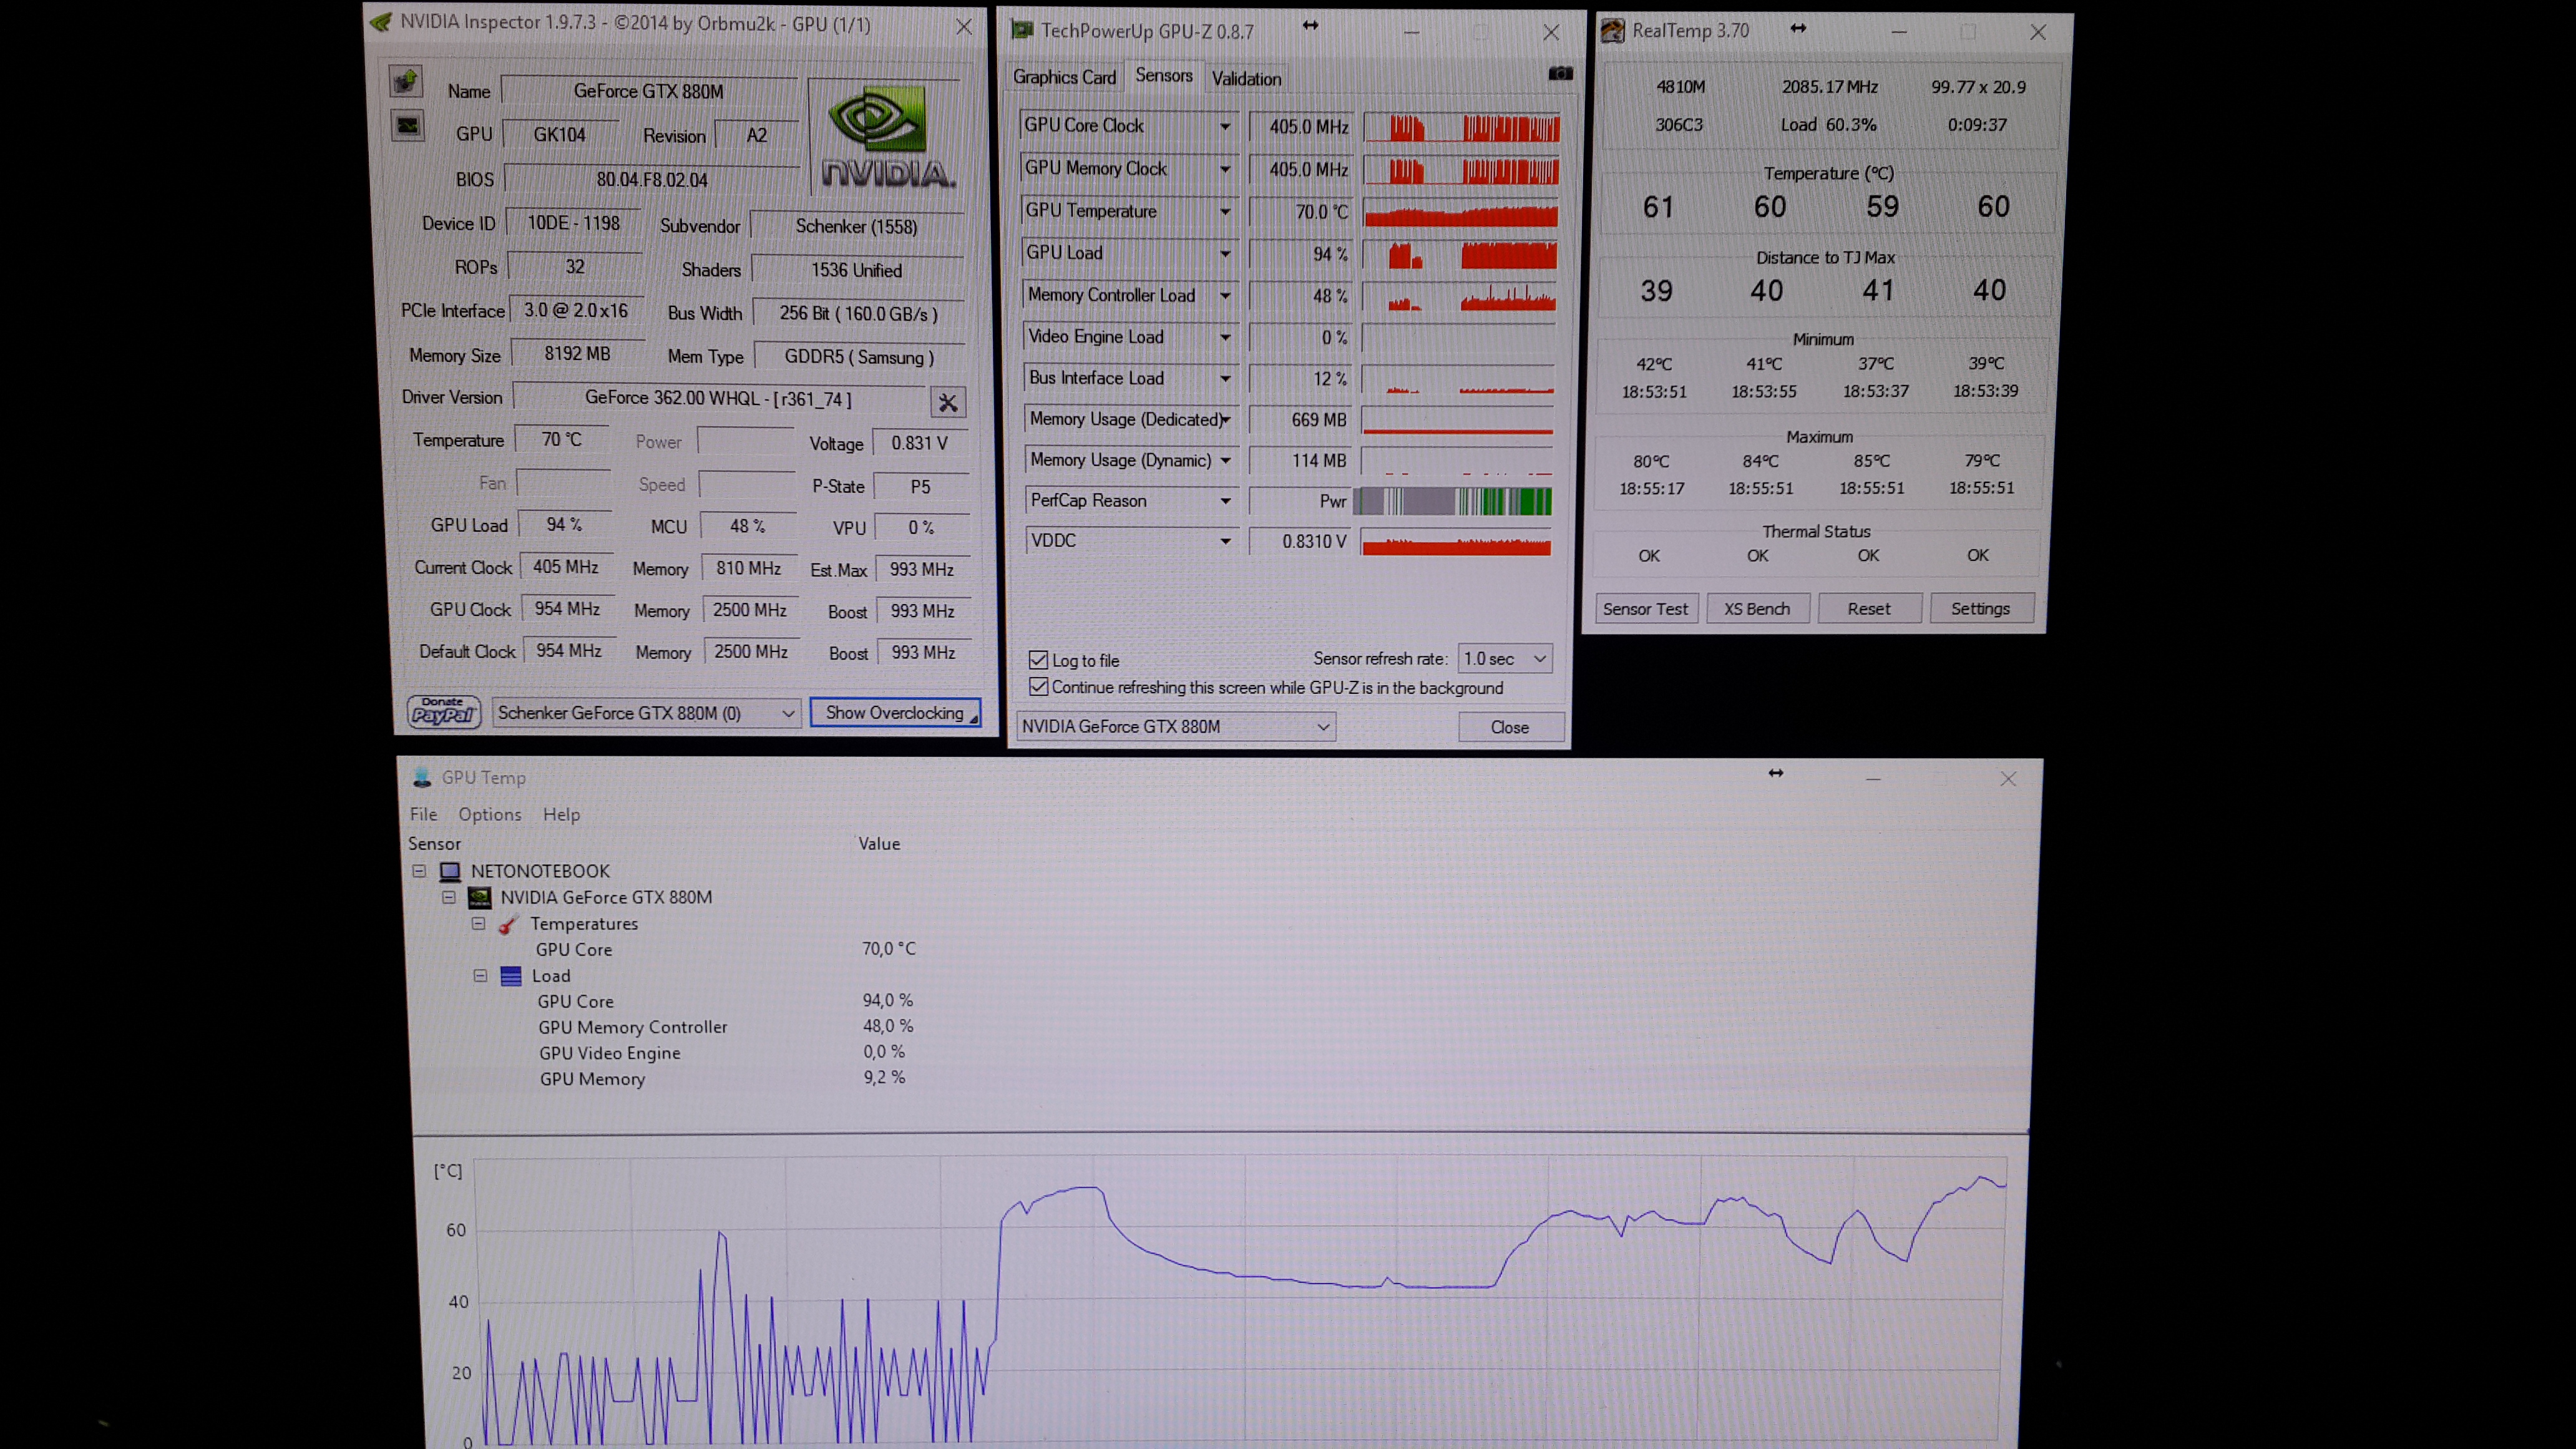
Task: Click the NETONOTEBOOK computer icon
Action: click(x=451, y=871)
